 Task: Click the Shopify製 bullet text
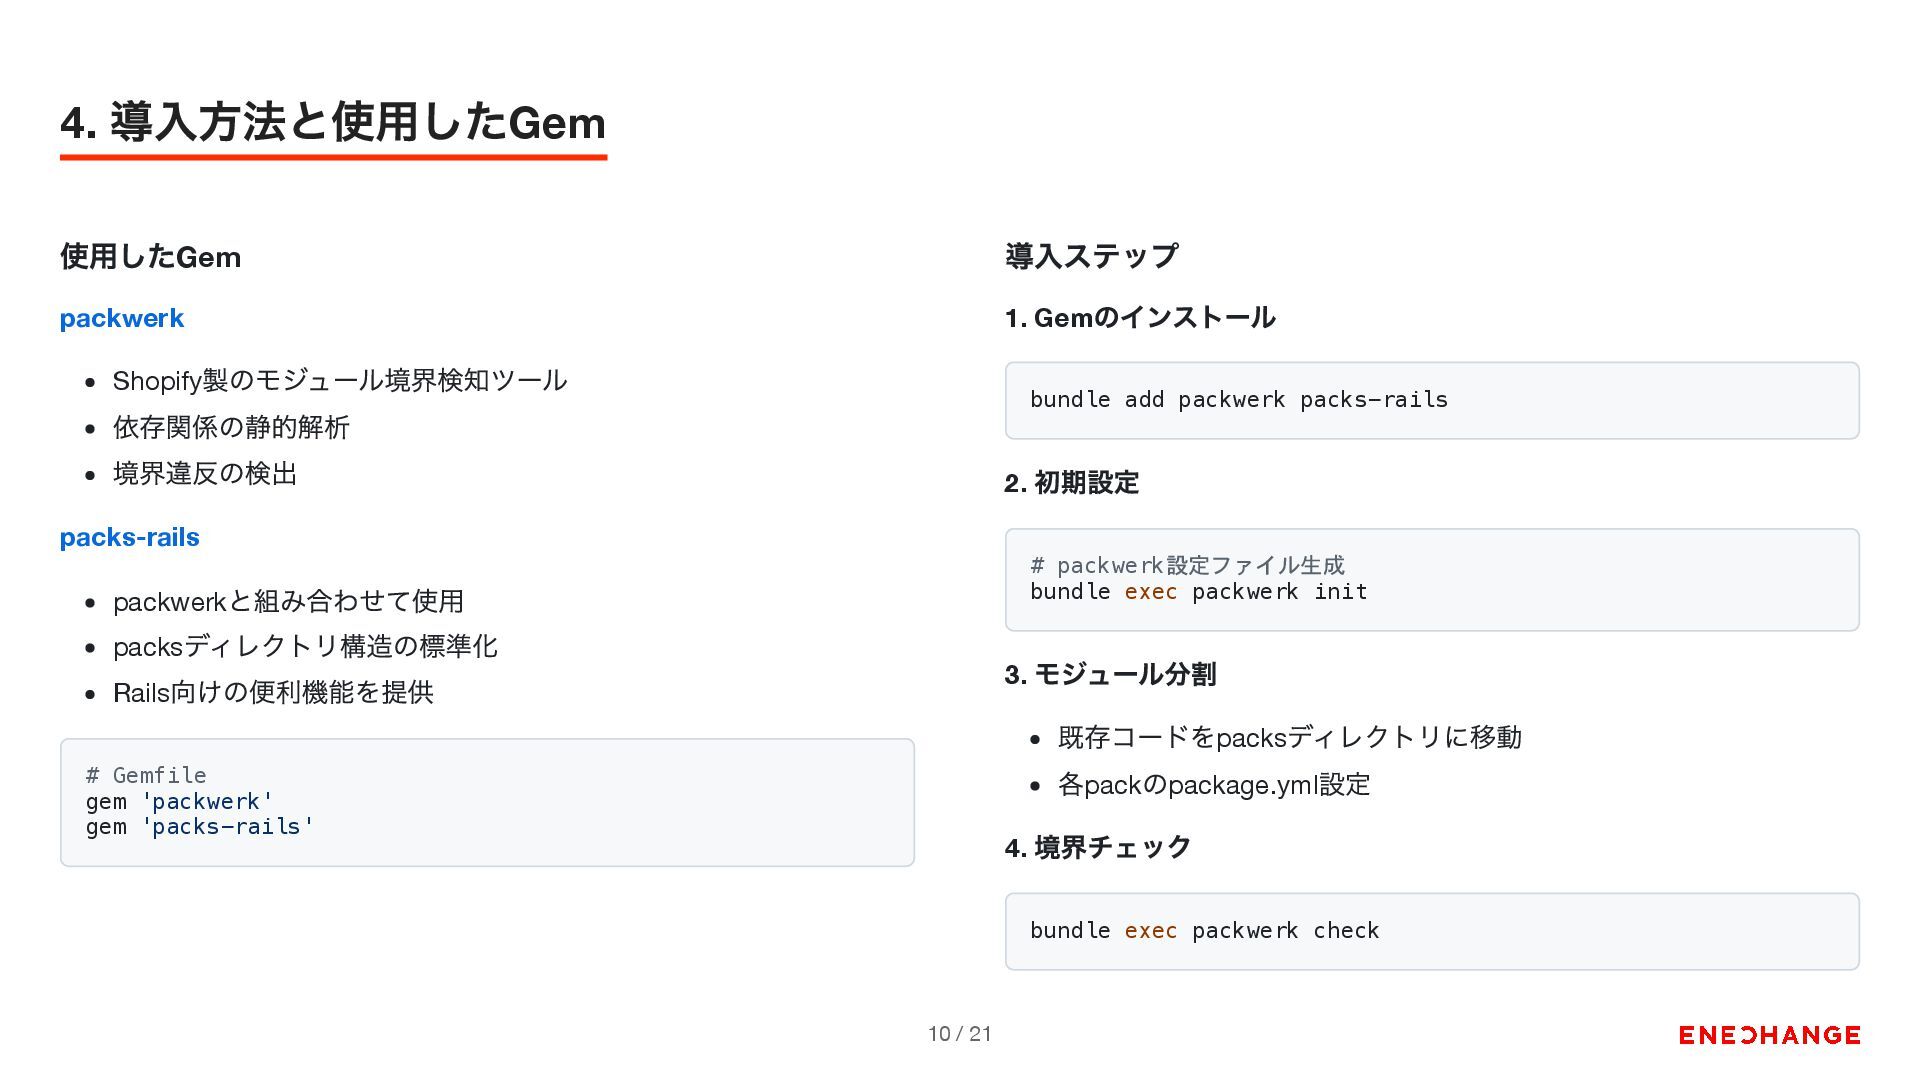[x=340, y=381]
